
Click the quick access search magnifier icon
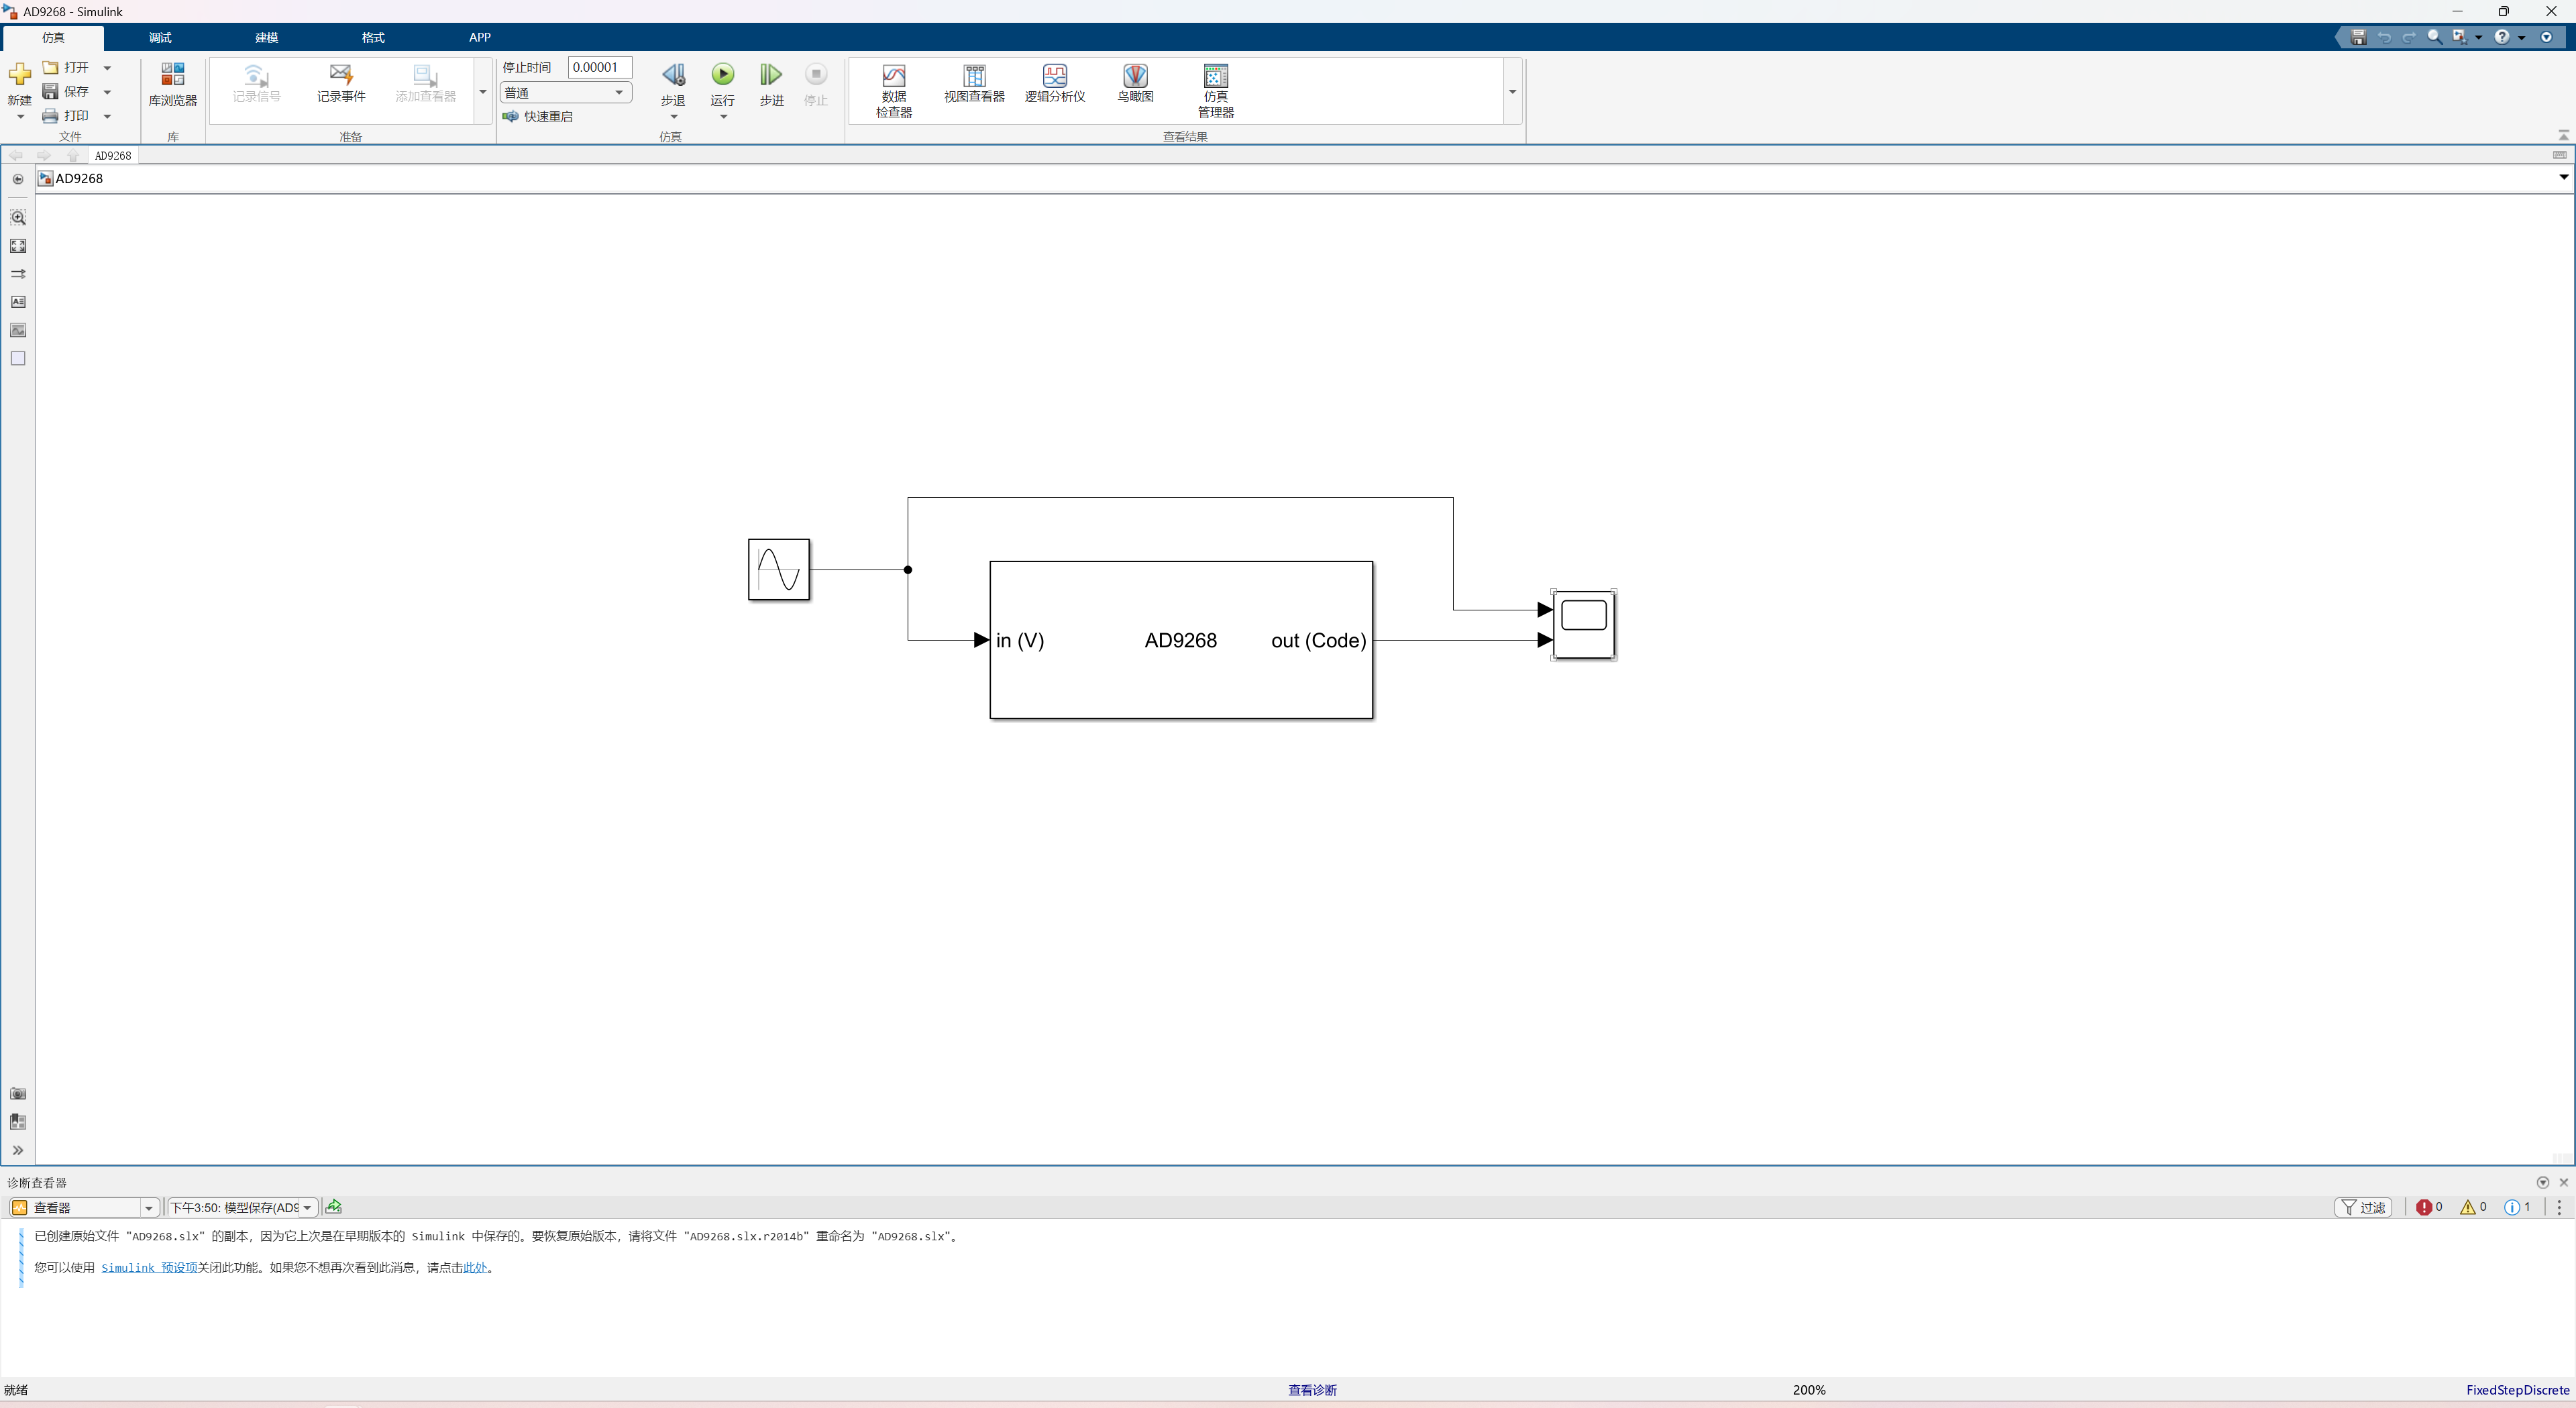click(2434, 37)
